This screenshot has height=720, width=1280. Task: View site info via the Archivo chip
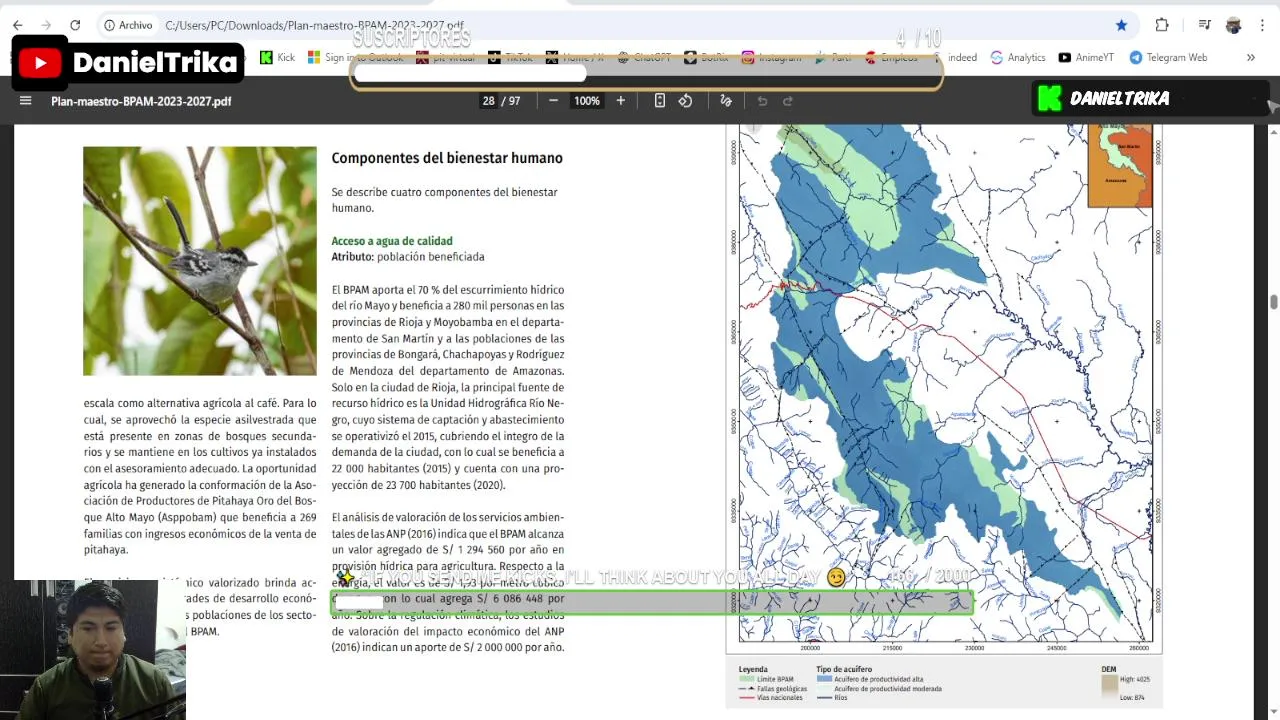click(x=129, y=25)
